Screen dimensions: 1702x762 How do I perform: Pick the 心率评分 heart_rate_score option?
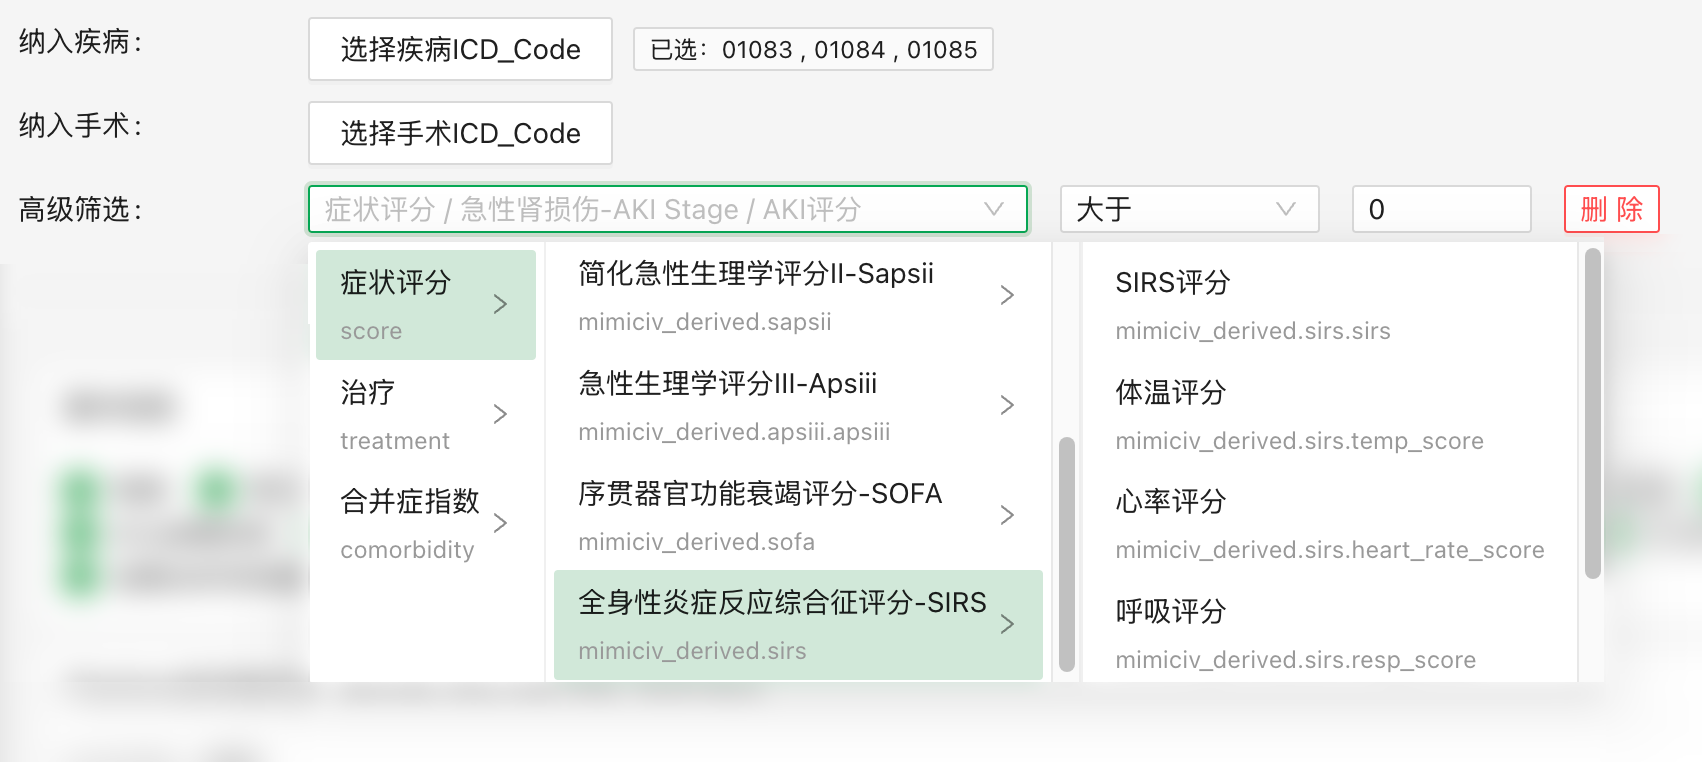1171,502
